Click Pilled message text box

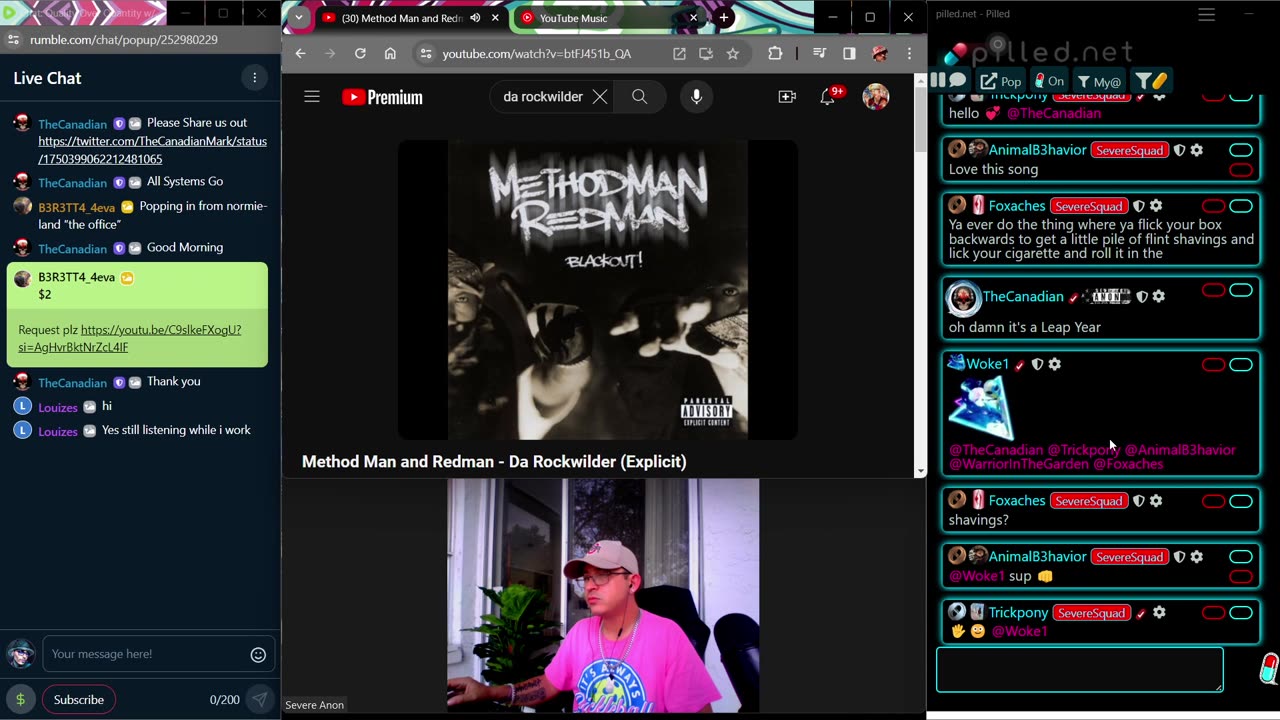(1079, 670)
